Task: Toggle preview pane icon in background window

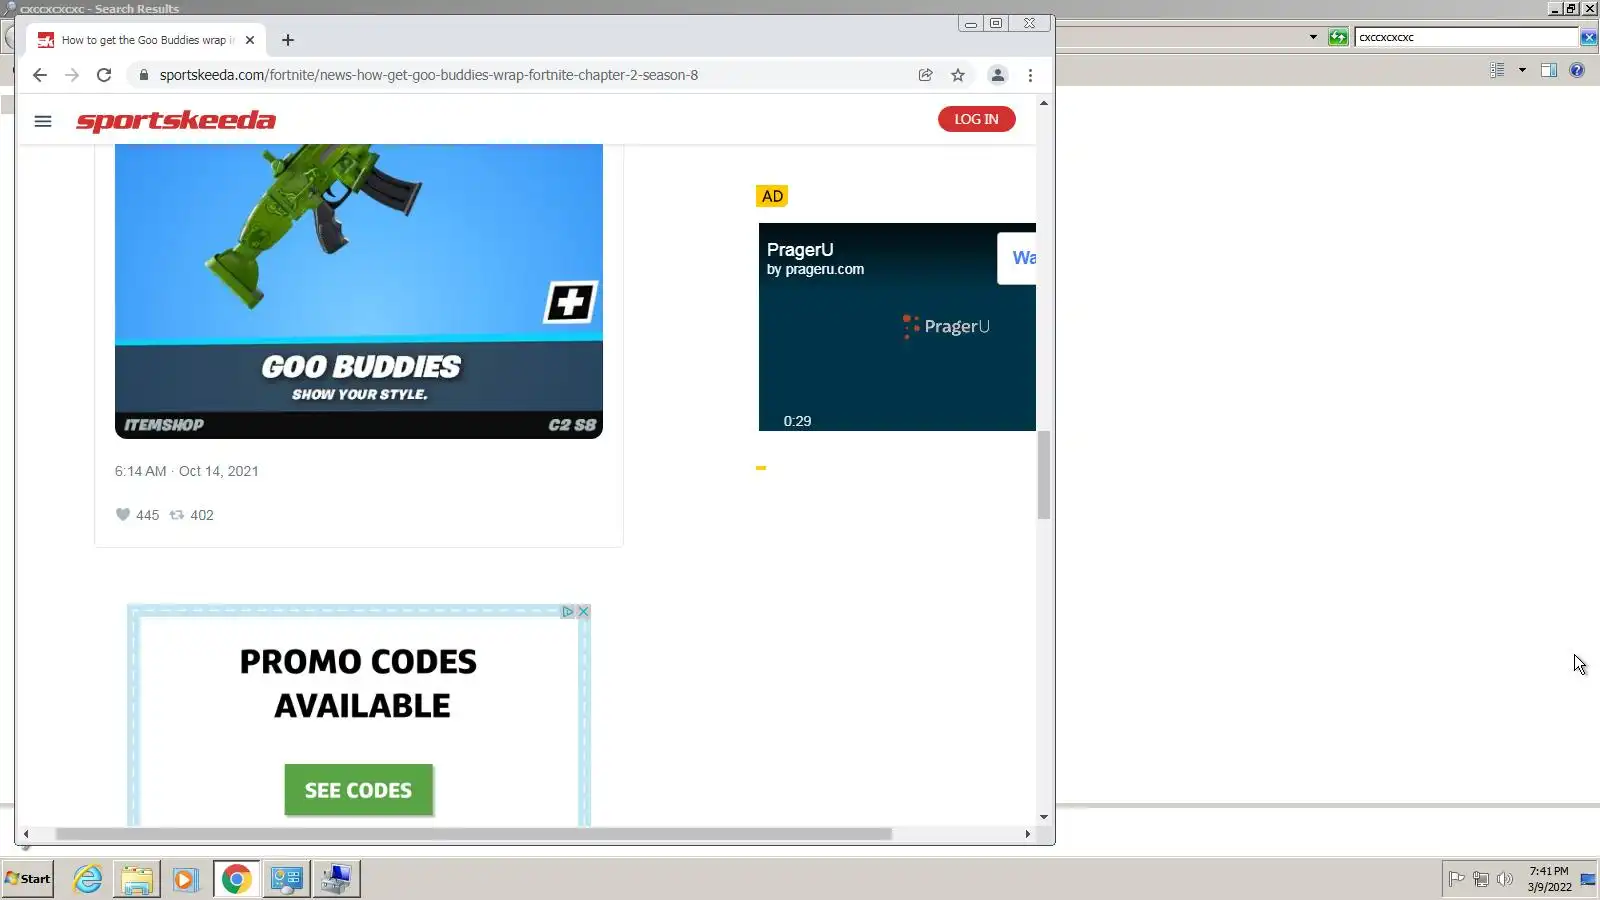Action: pos(1549,70)
